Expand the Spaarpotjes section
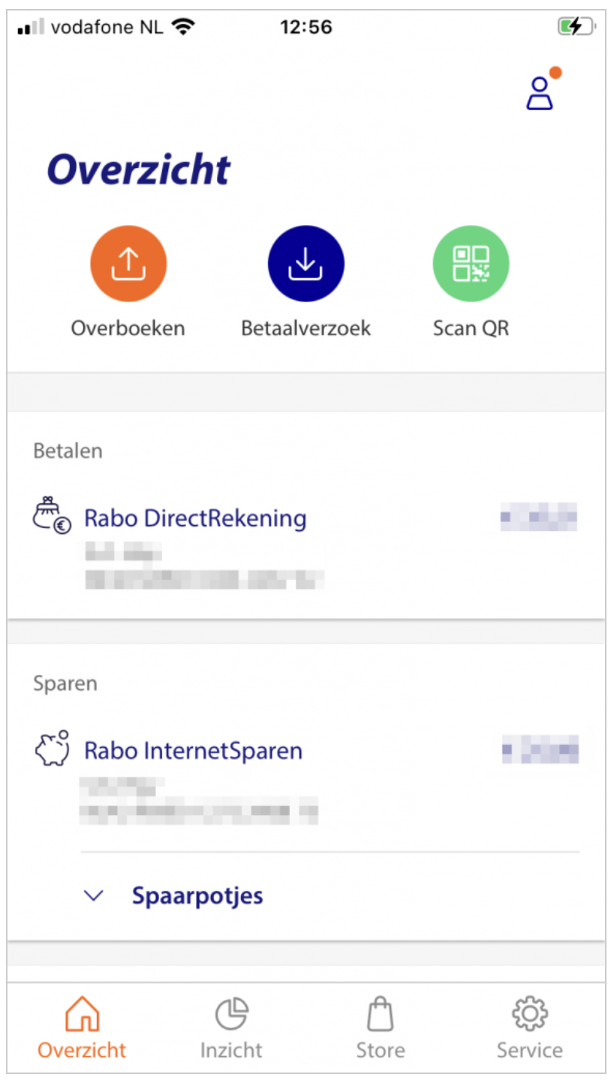Viewport: 614px width, 1080px height. pyautogui.click(x=197, y=895)
